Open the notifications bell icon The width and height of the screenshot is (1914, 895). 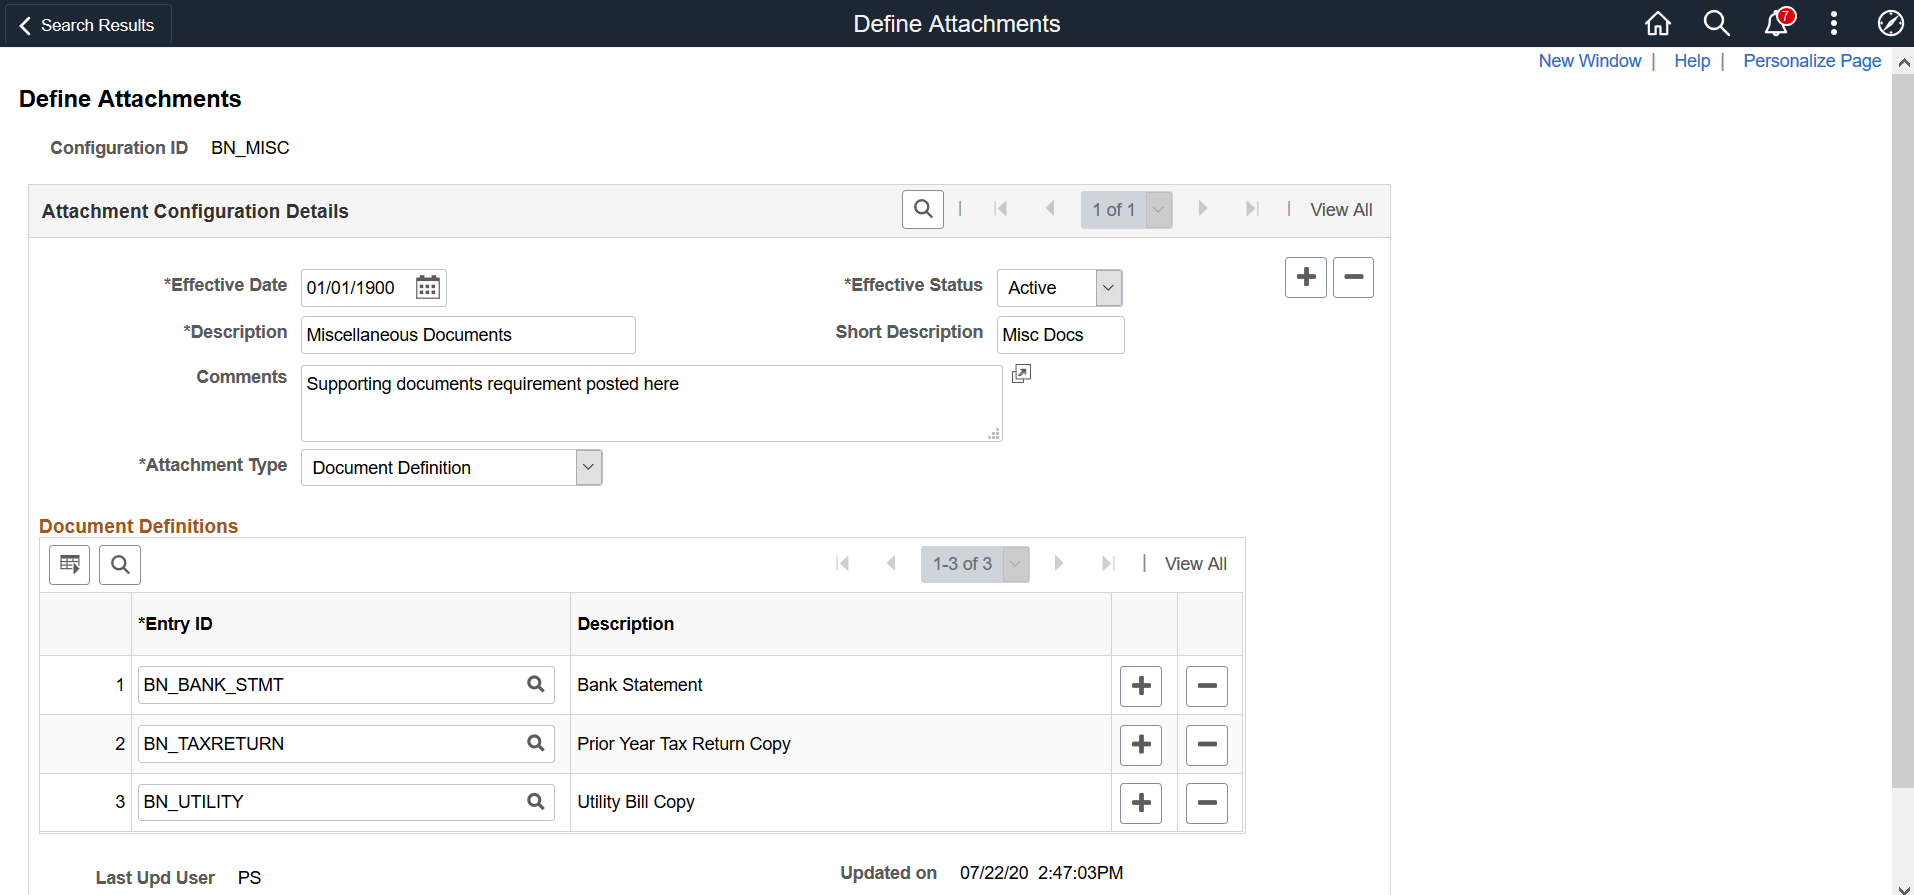[x=1776, y=23]
